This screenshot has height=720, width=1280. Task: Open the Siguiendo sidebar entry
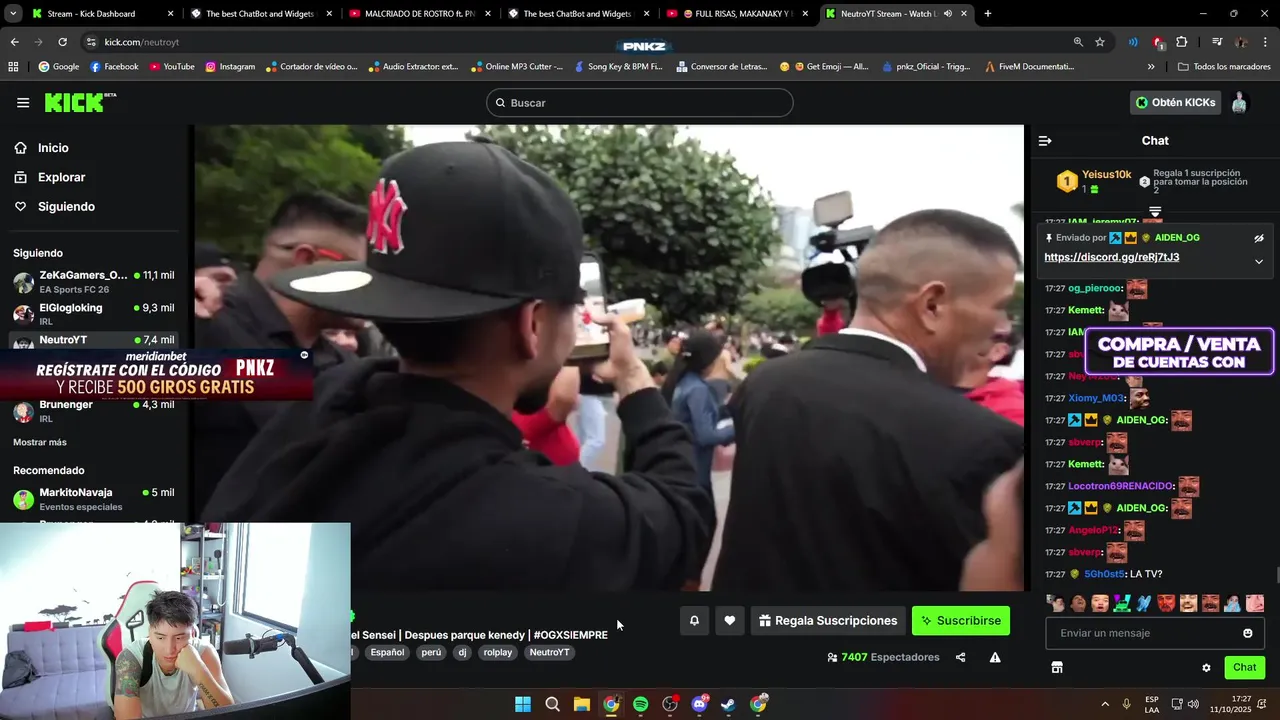pos(66,207)
